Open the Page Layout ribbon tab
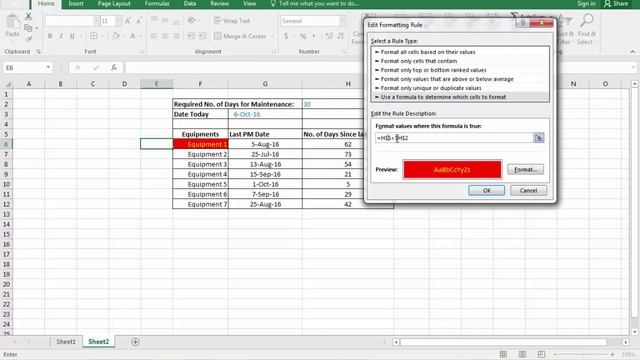Image resolution: width=640 pixels, height=360 pixels. [114, 4]
